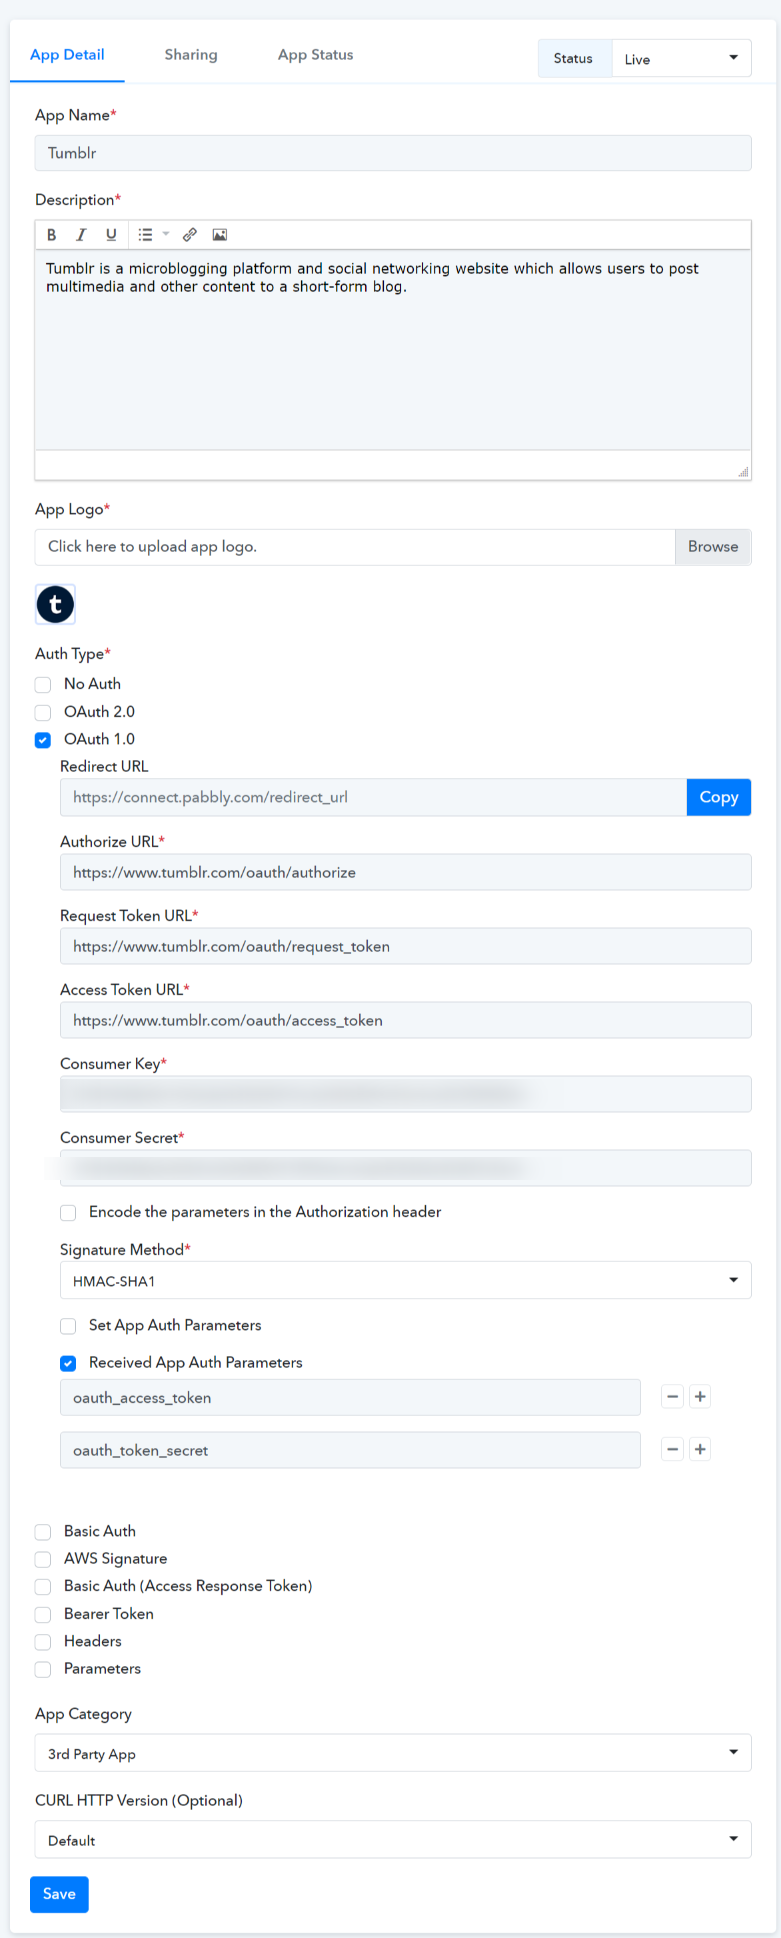Click the Consumer Key field

[x=405, y=1094]
